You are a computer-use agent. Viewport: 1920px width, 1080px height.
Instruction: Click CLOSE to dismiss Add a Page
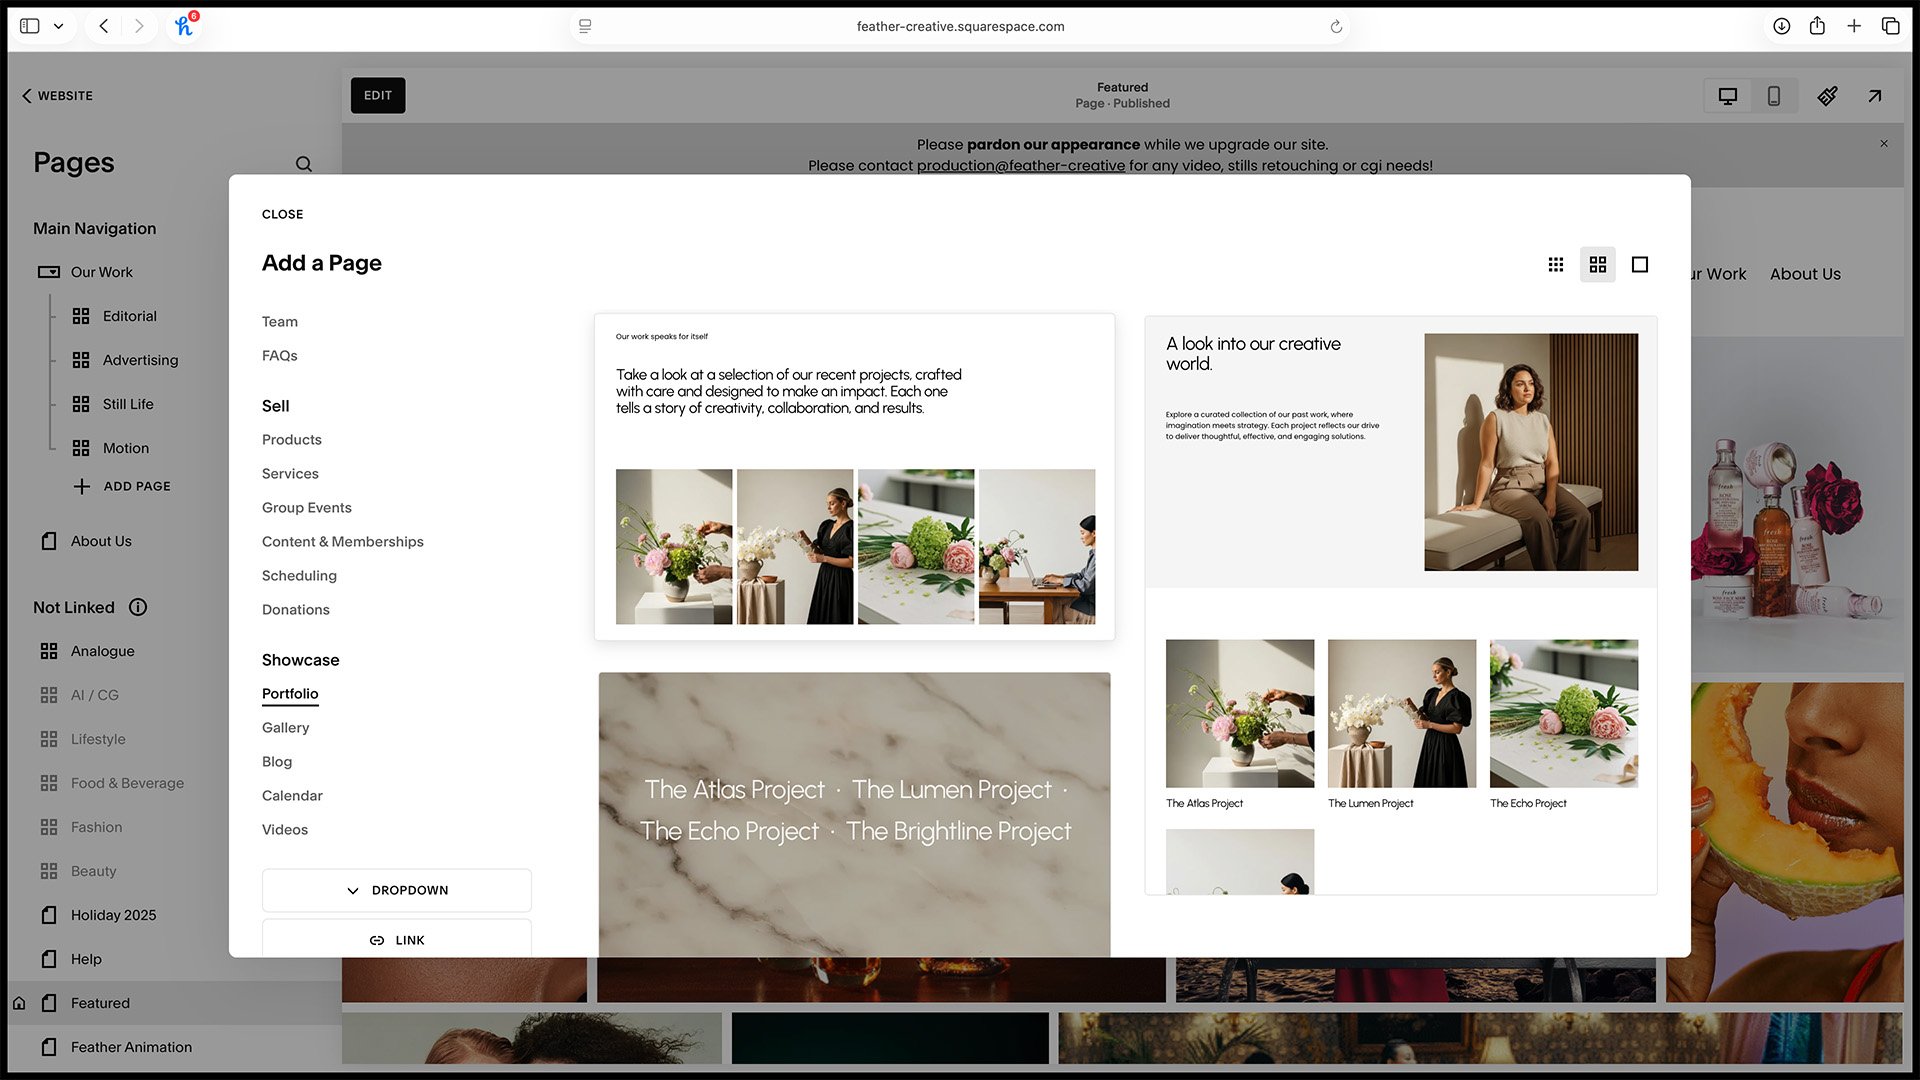tap(282, 213)
